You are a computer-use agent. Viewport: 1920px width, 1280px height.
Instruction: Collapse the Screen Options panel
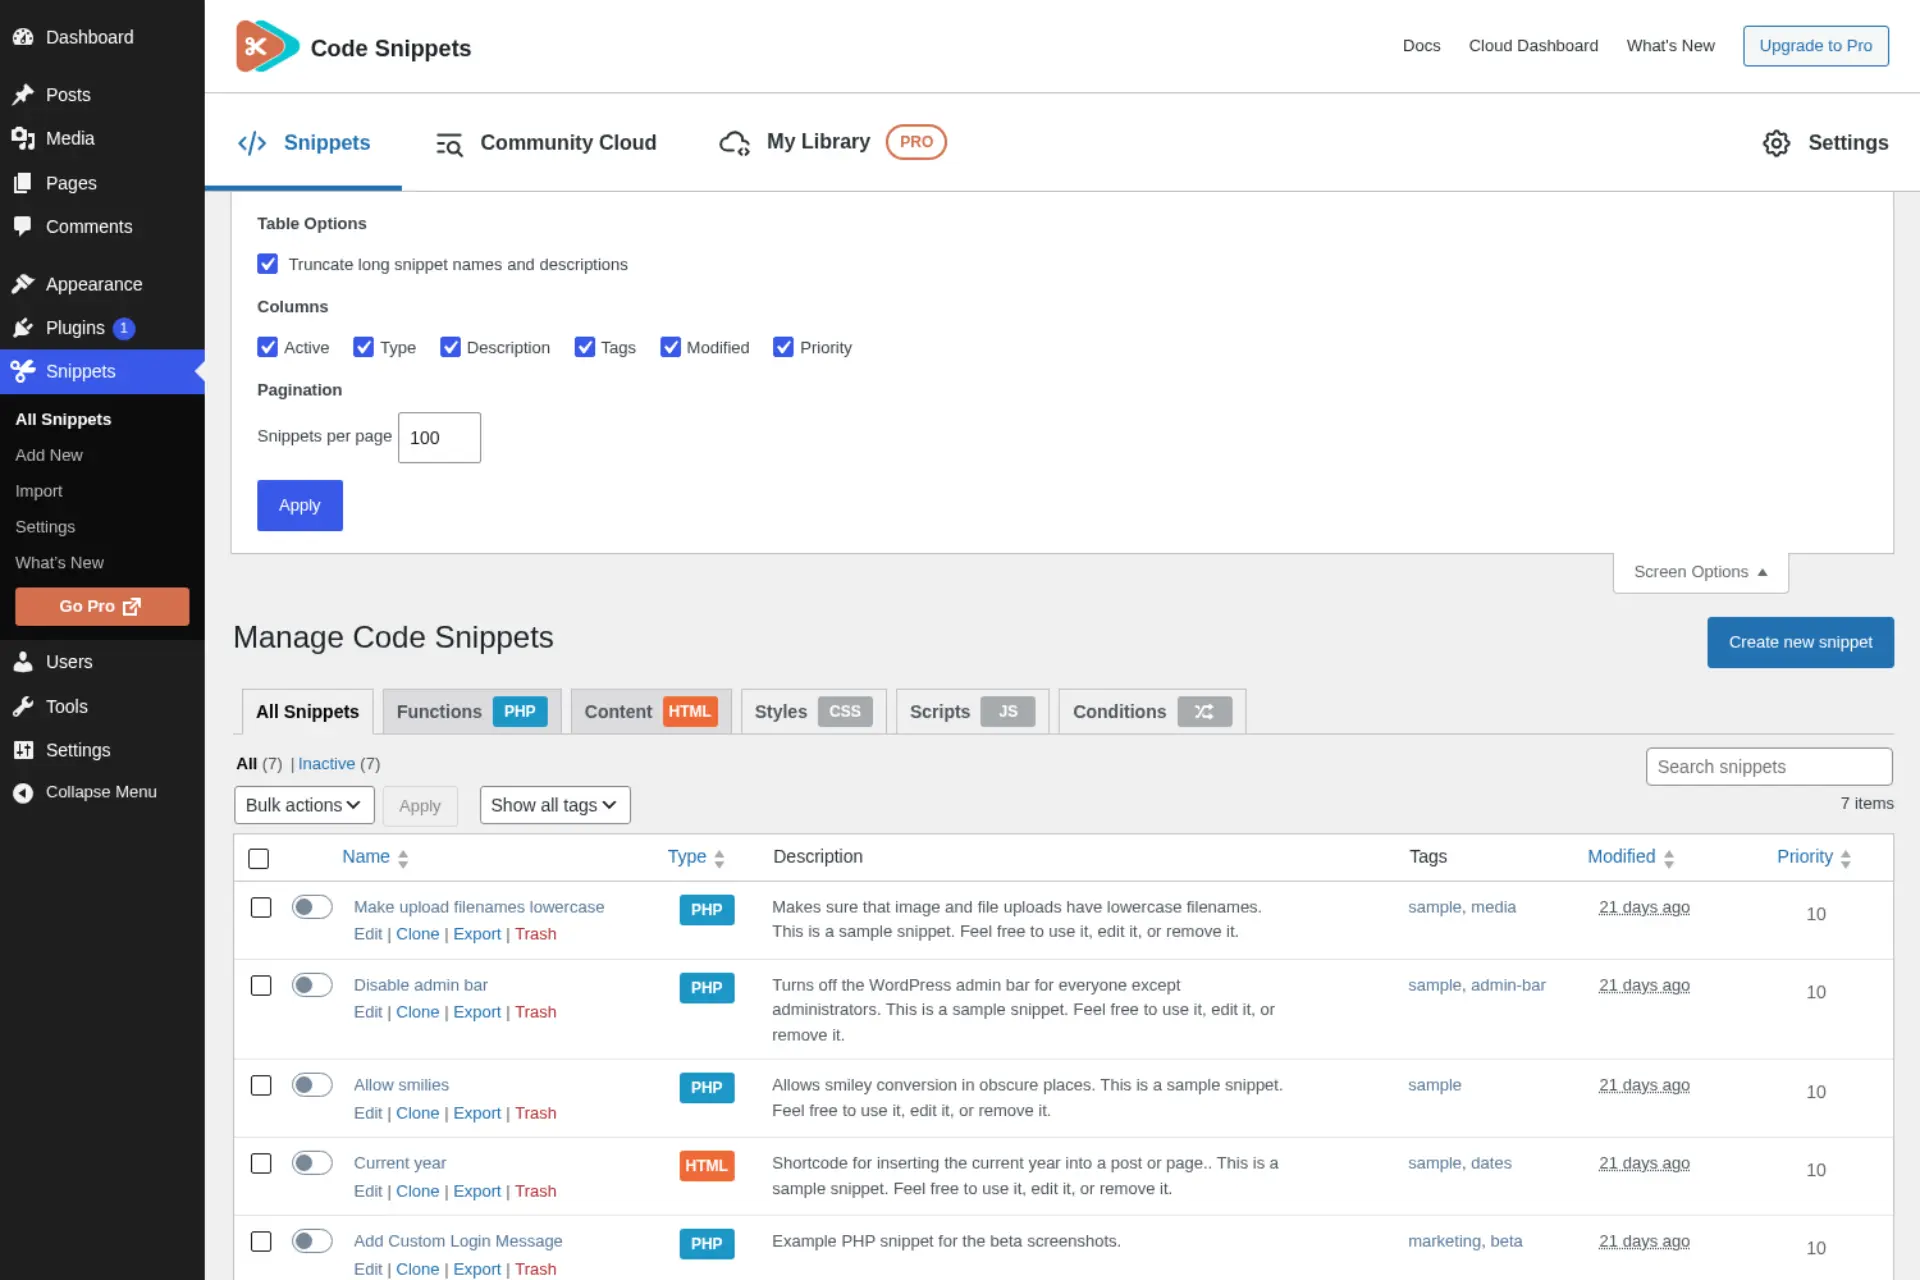coord(1700,572)
